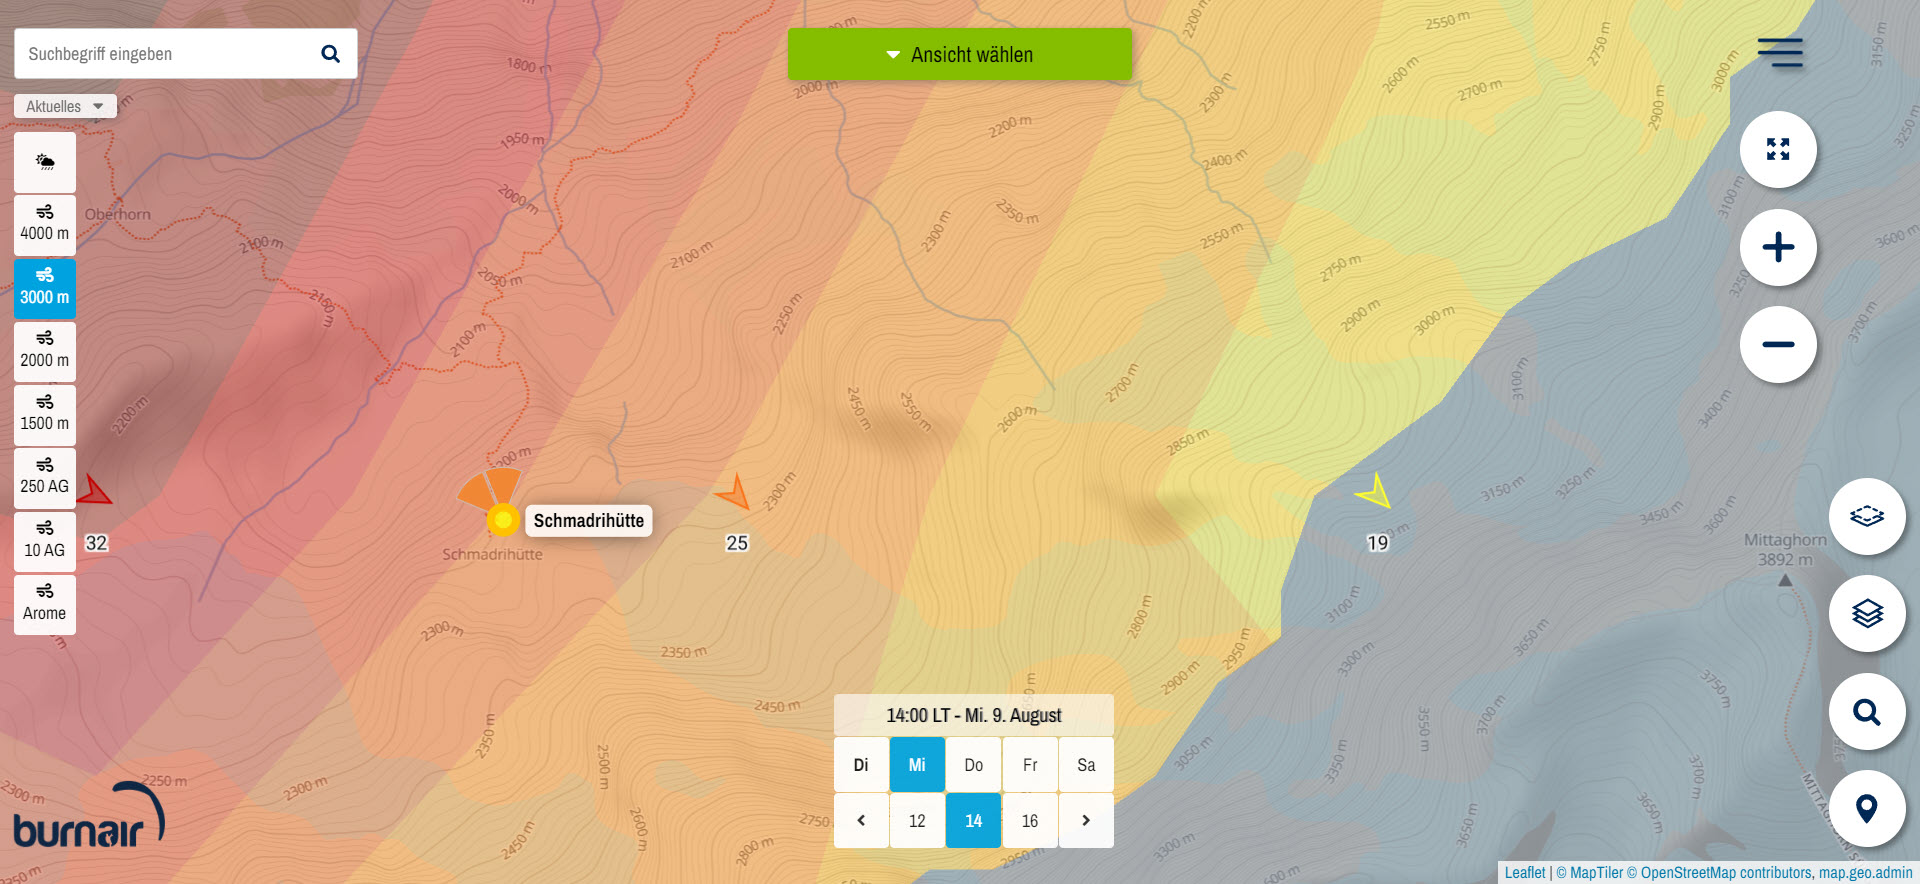Enable the Arome wind model
1920x884 pixels.
45,604
